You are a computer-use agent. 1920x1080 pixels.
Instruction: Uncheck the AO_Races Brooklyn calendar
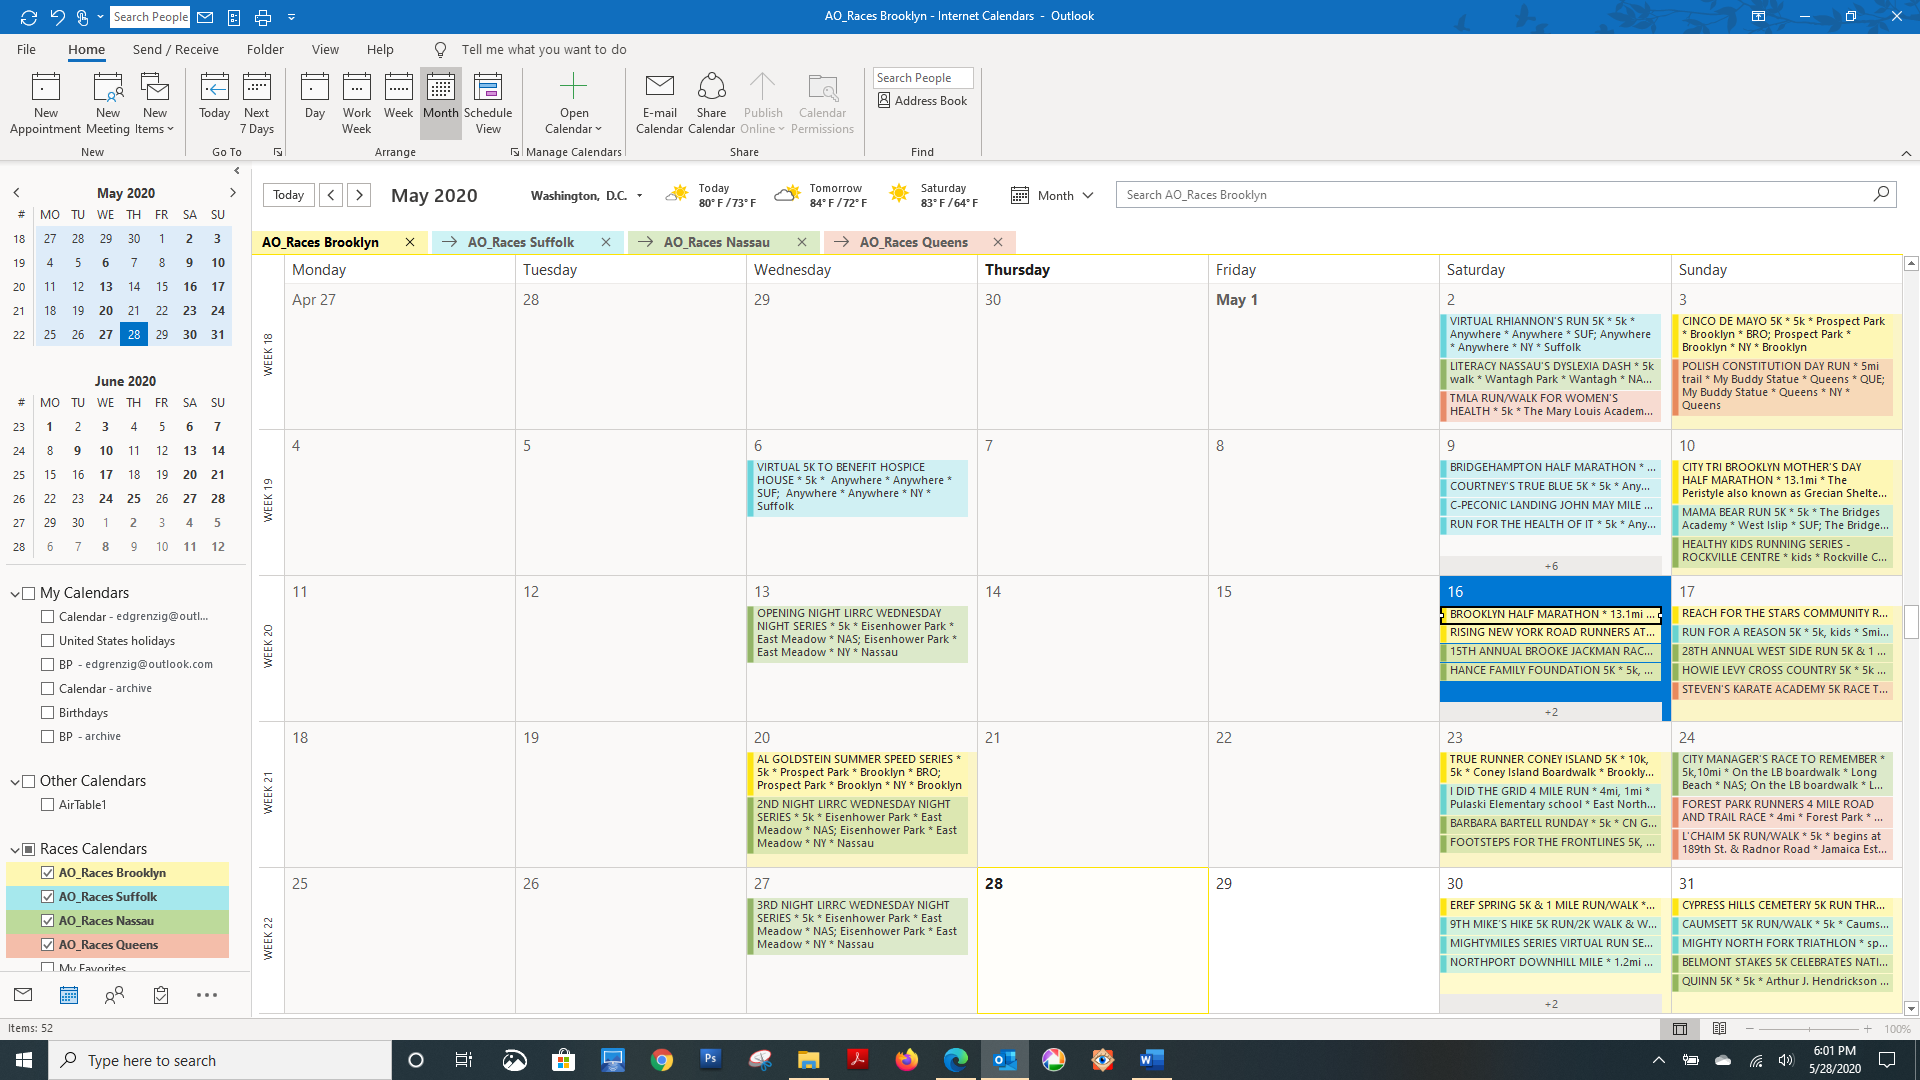[x=48, y=872]
